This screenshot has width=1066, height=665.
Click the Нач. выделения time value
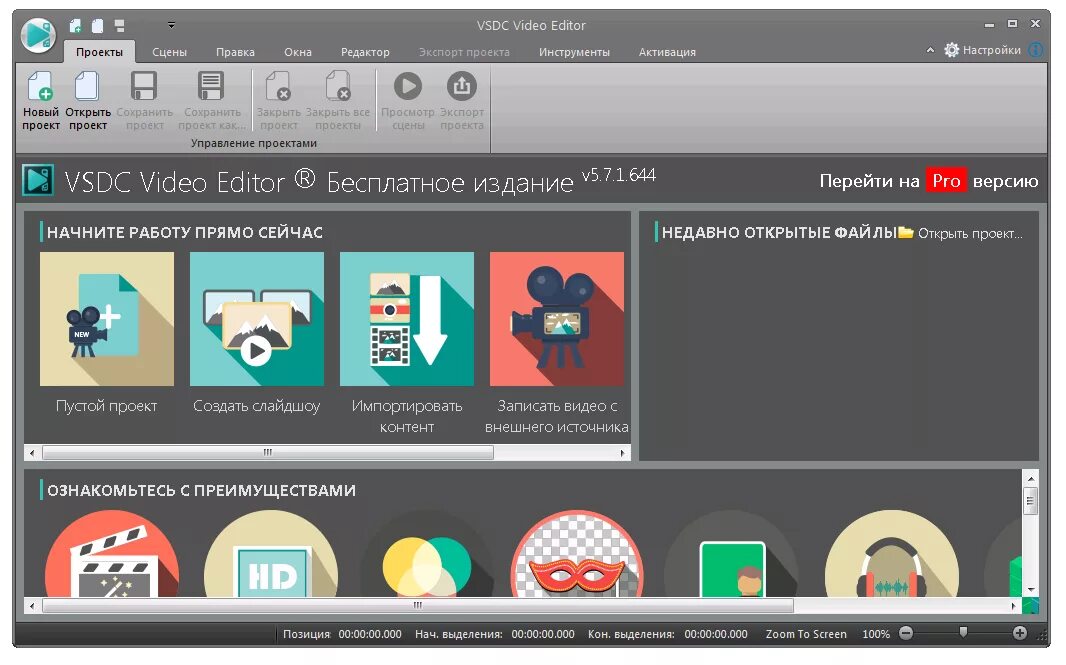[543, 634]
